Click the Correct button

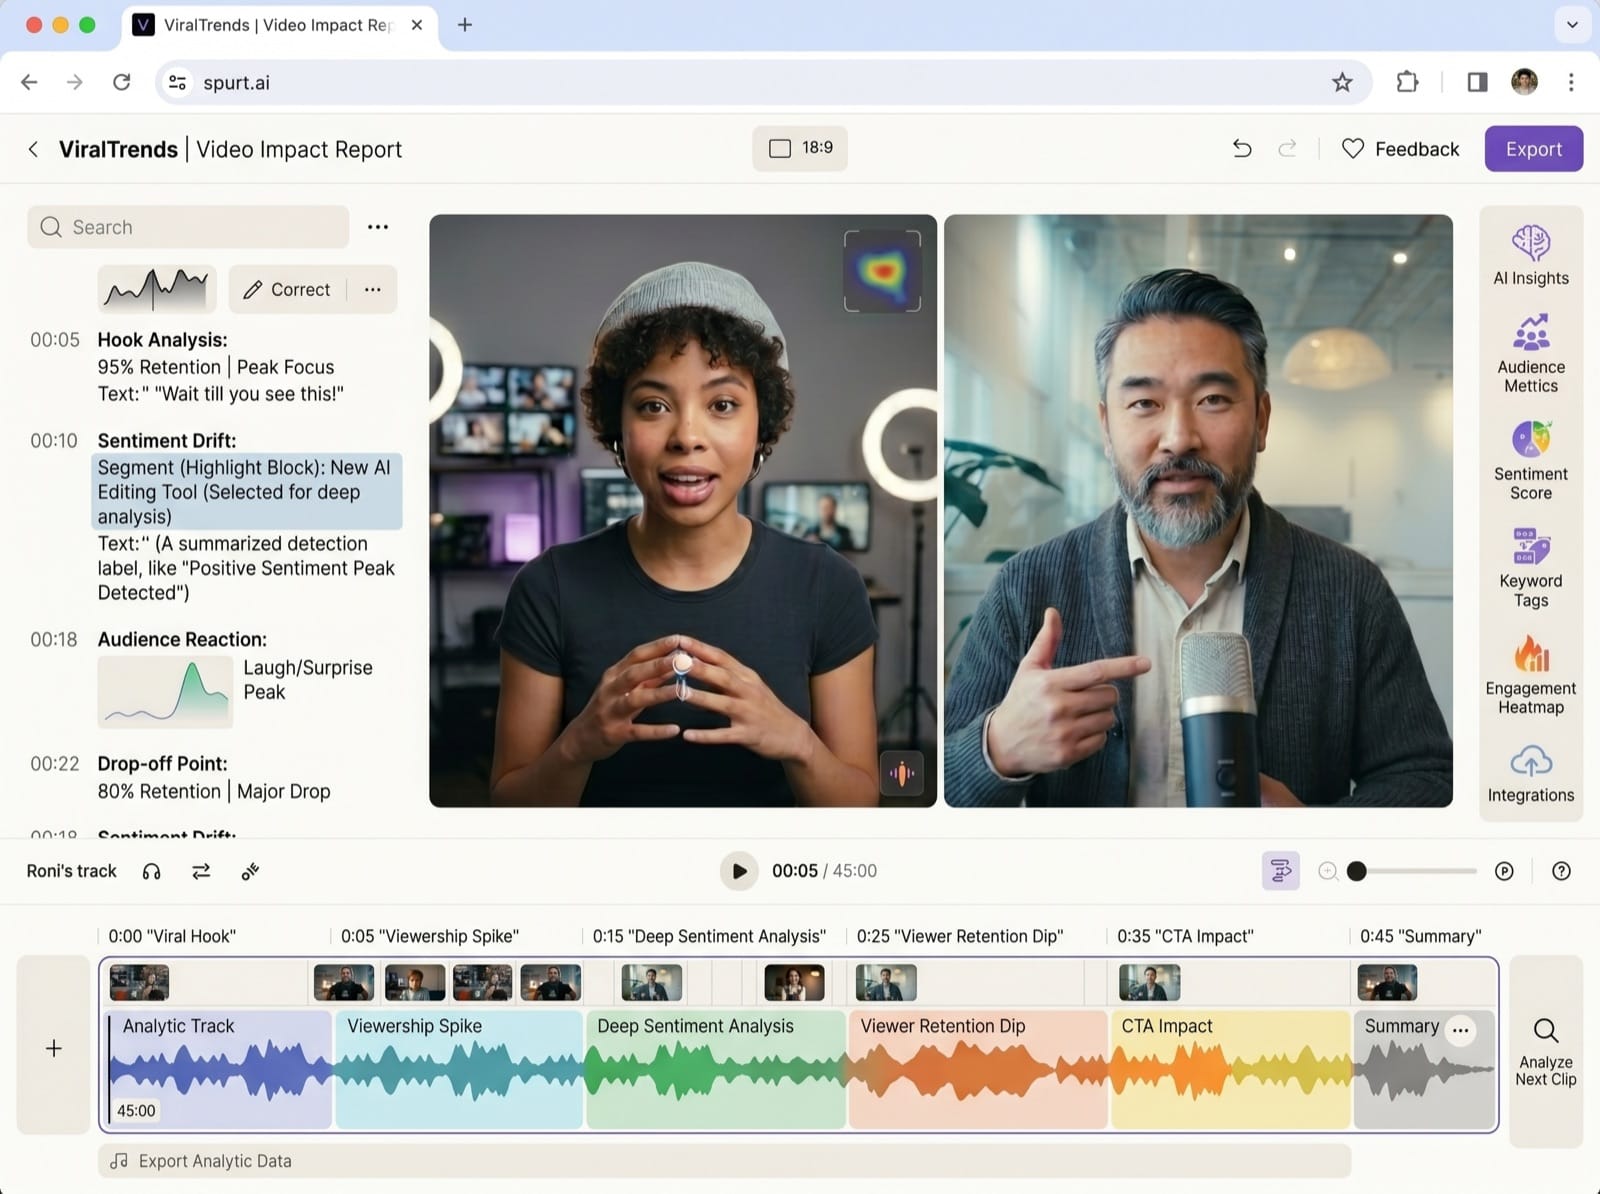(287, 289)
